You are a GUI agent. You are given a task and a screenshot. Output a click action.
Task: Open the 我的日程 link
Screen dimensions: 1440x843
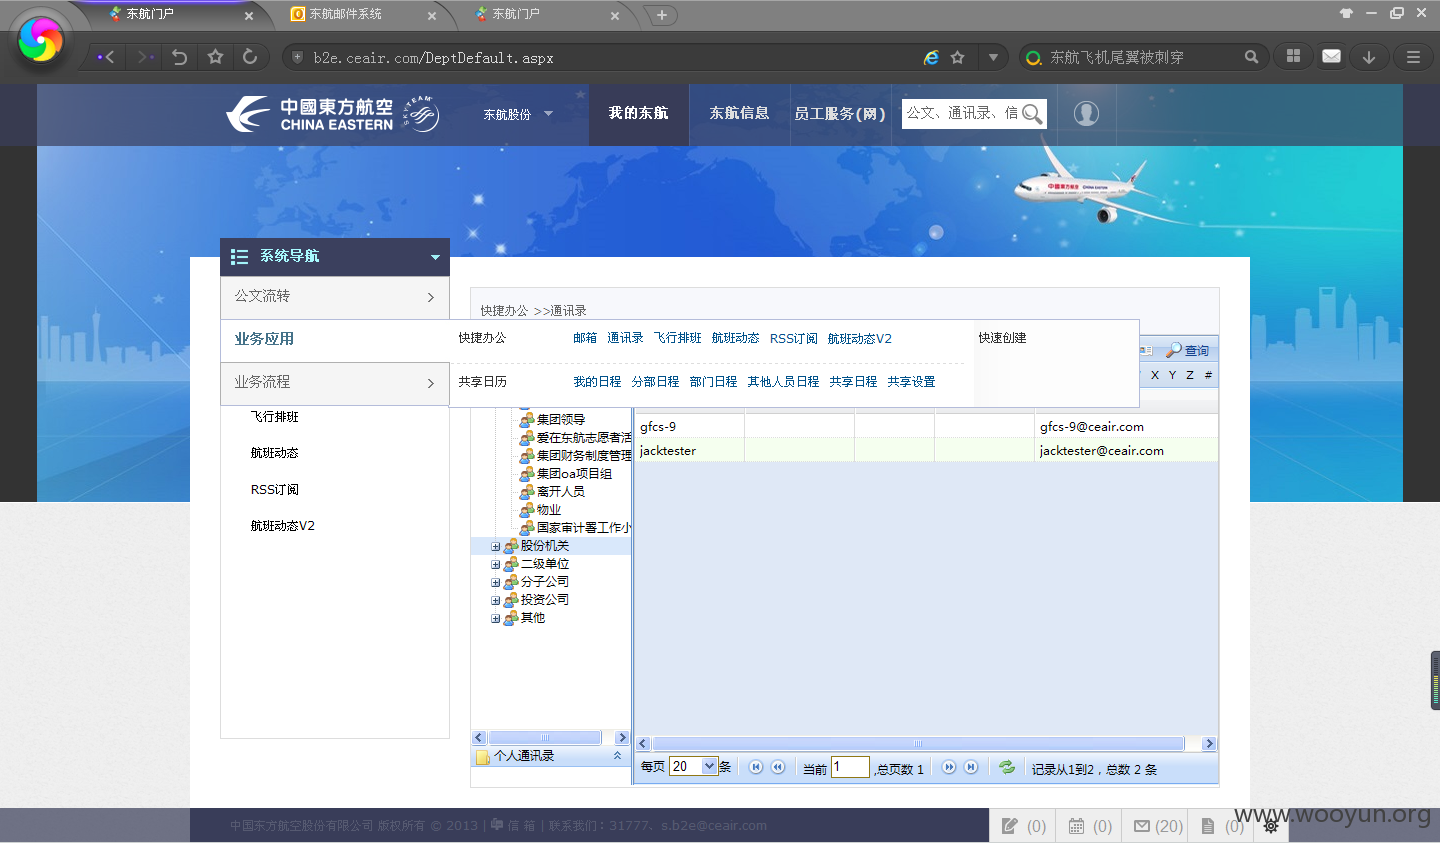pyautogui.click(x=597, y=382)
